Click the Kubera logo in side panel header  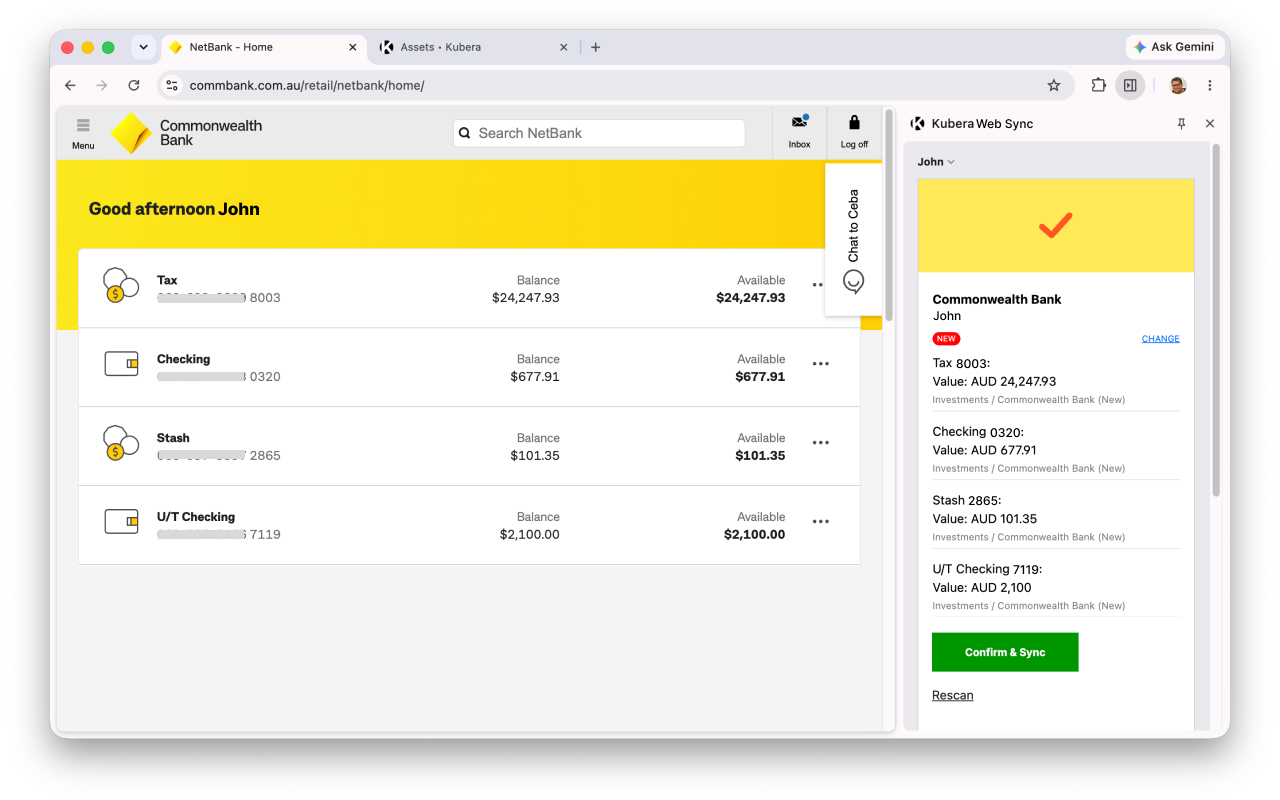(x=917, y=124)
